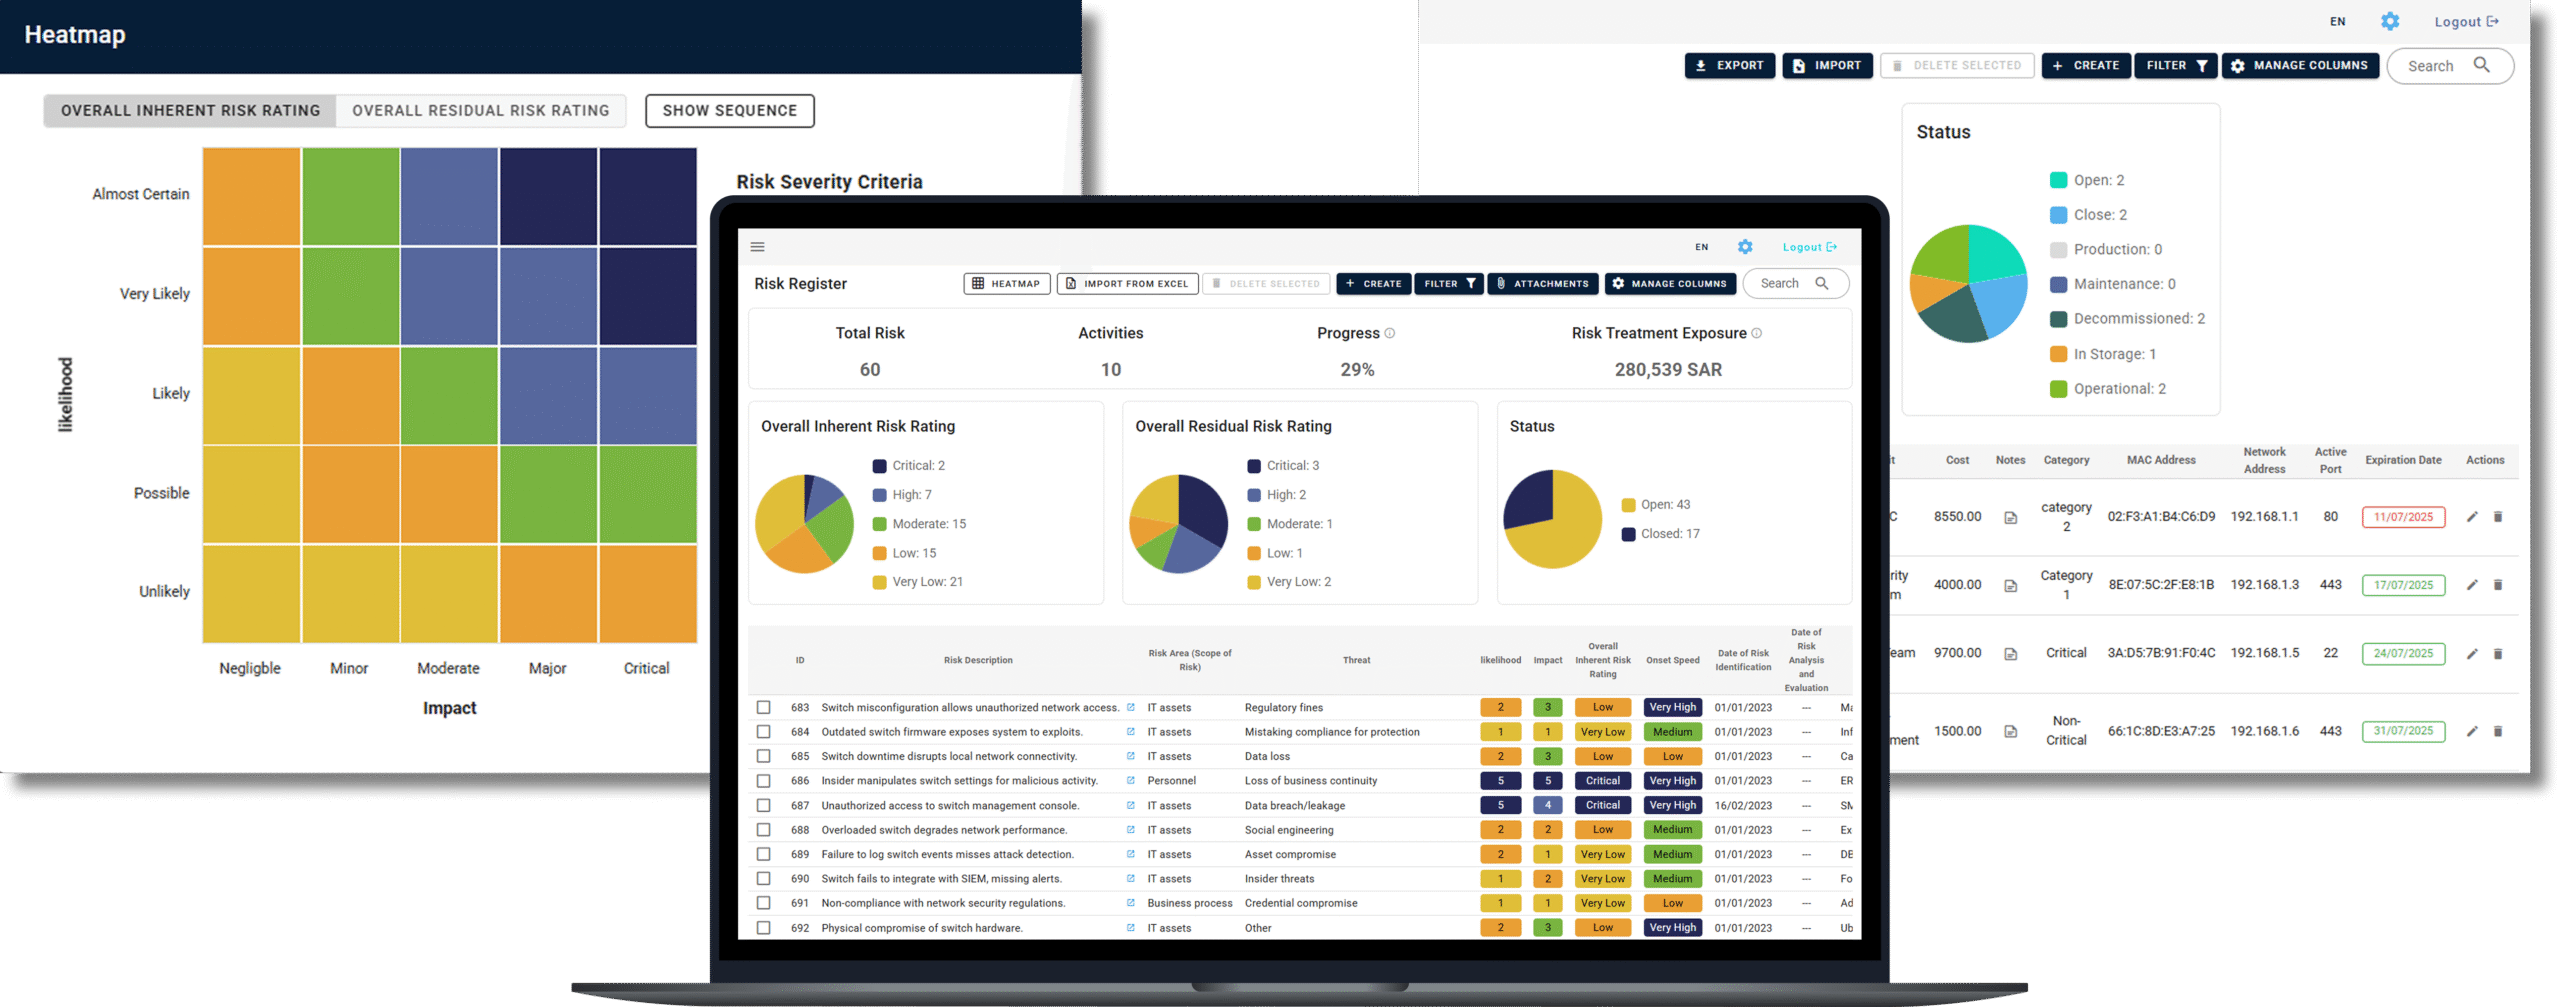2560x1007 pixels.
Task: Click search magnifier icon in Risk Register
Action: click(x=1822, y=283)
